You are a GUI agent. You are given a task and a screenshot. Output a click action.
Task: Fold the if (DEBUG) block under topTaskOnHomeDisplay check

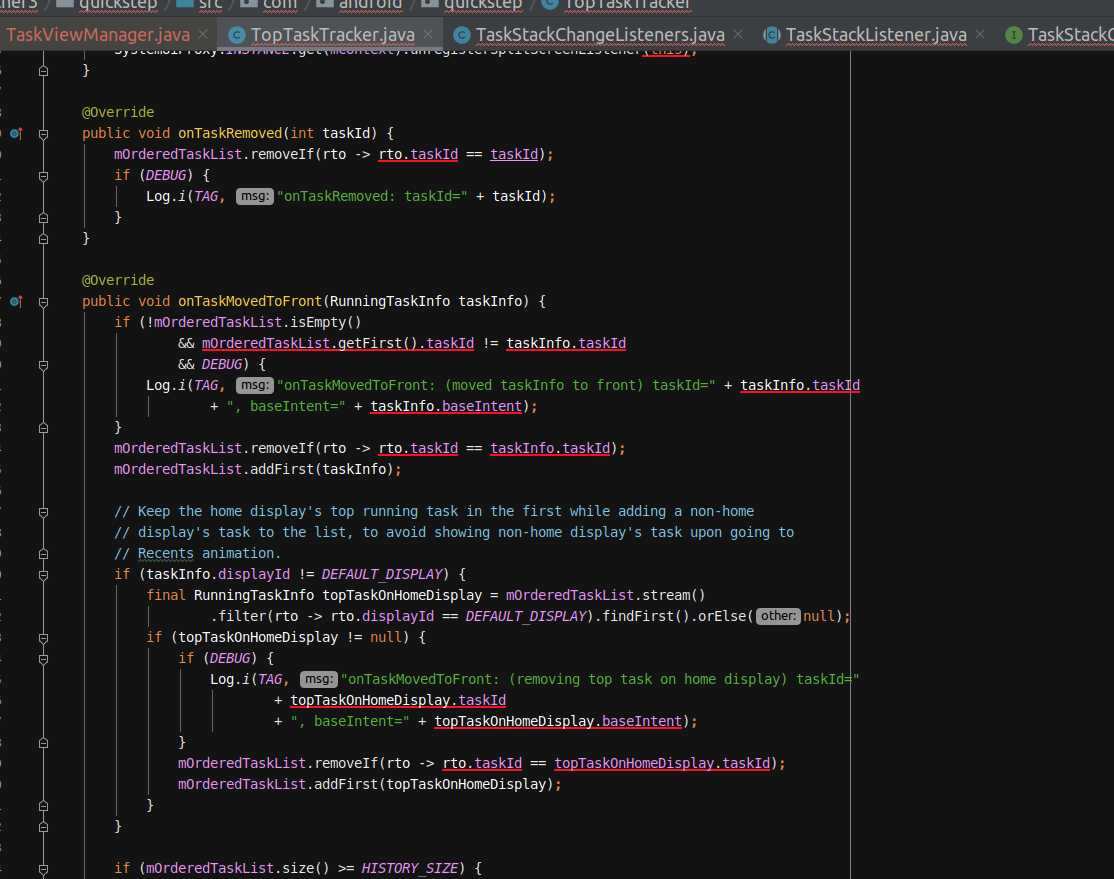tap(43, 659)
